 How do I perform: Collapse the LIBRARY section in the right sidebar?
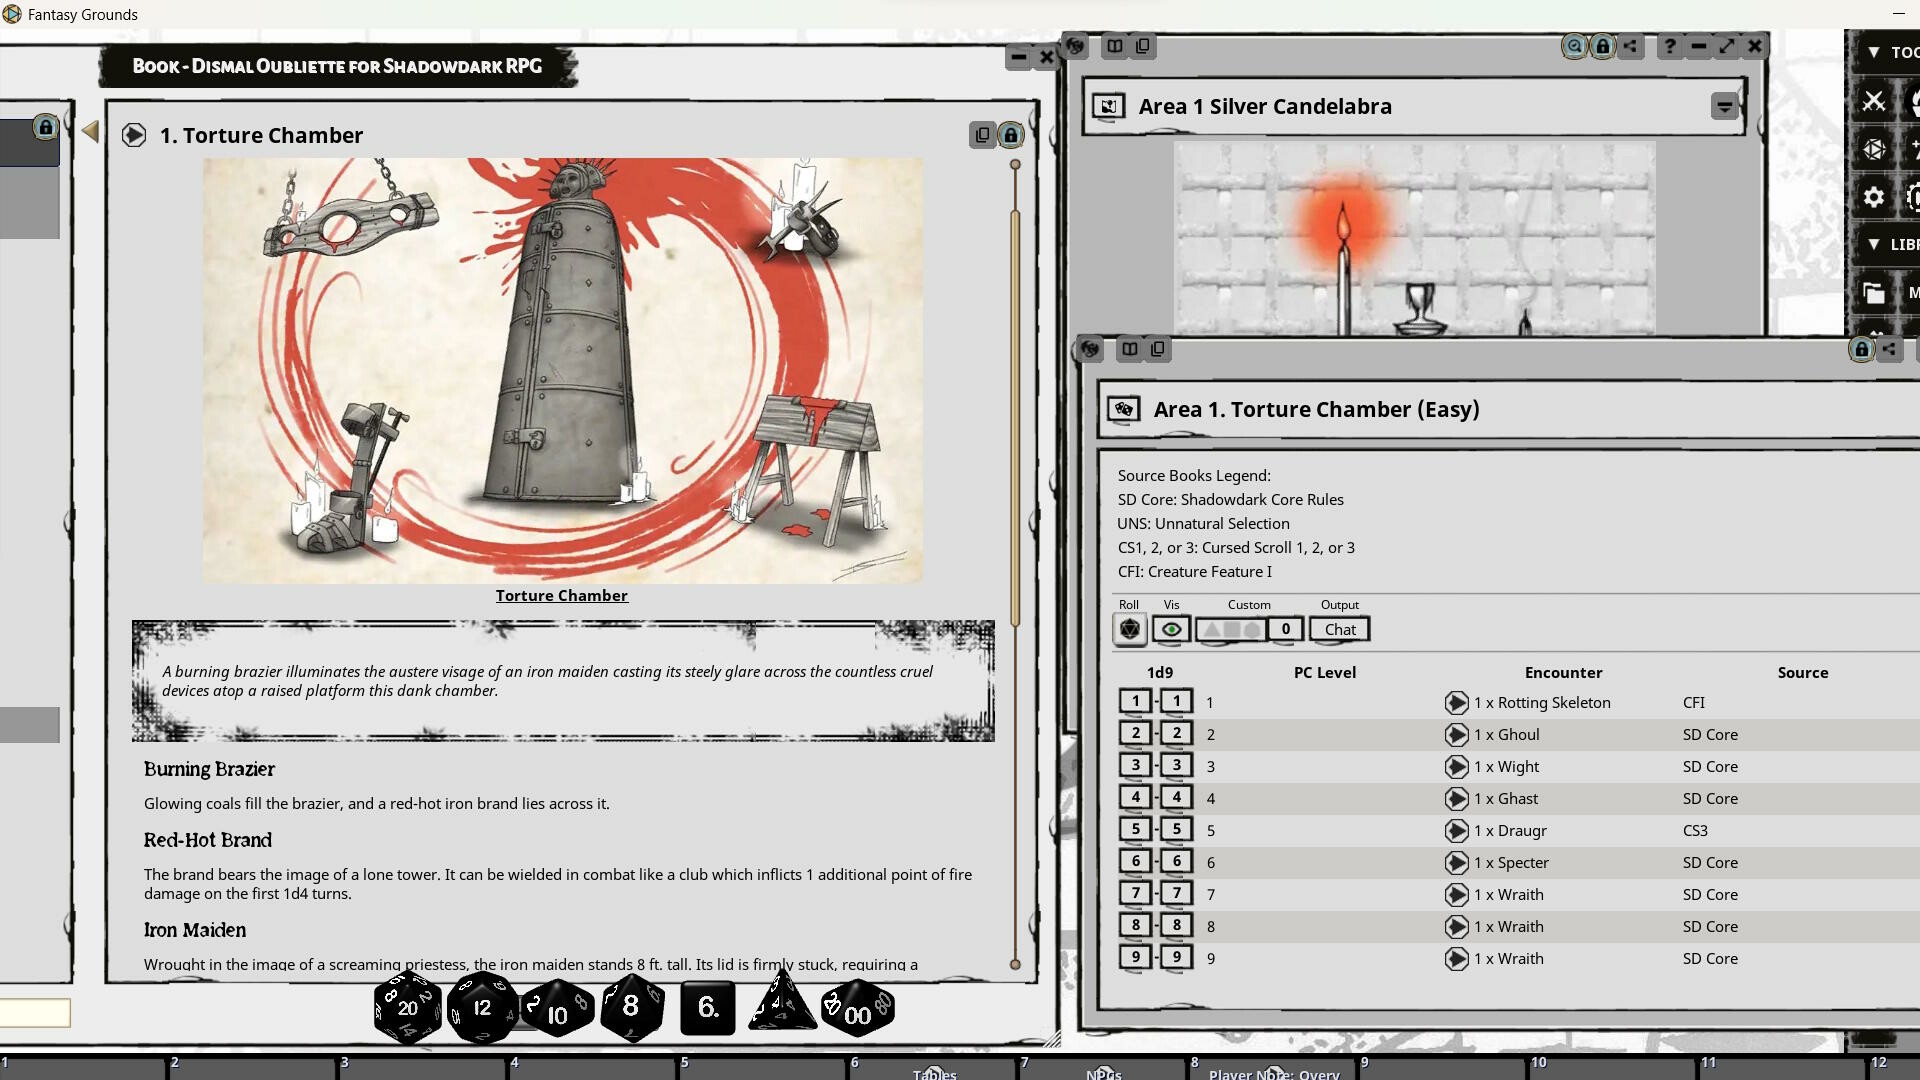tap(1874, 243)
